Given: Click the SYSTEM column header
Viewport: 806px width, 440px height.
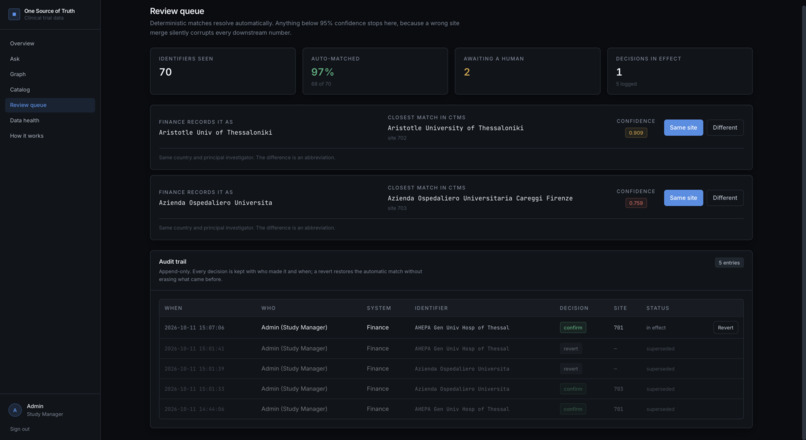Looking at the screenshot, I should pyautogui.click(x=379, y=308).
